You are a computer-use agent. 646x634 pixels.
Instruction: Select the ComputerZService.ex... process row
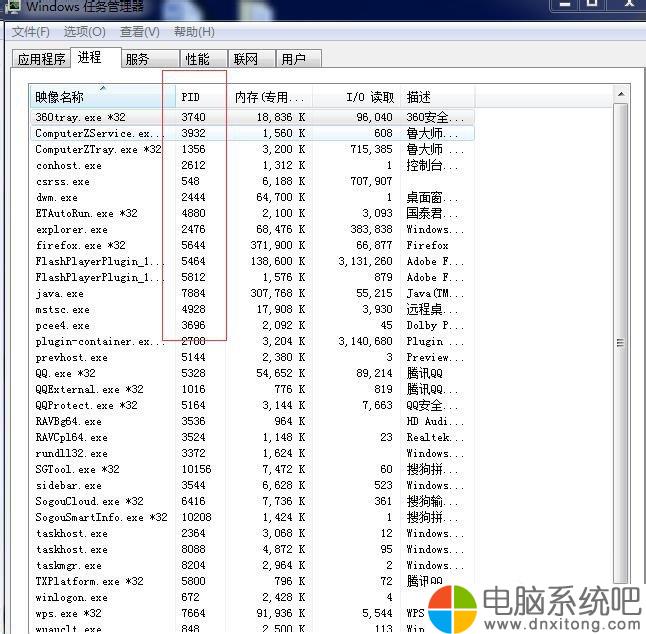pyautogui.click(x=252, y=133)
